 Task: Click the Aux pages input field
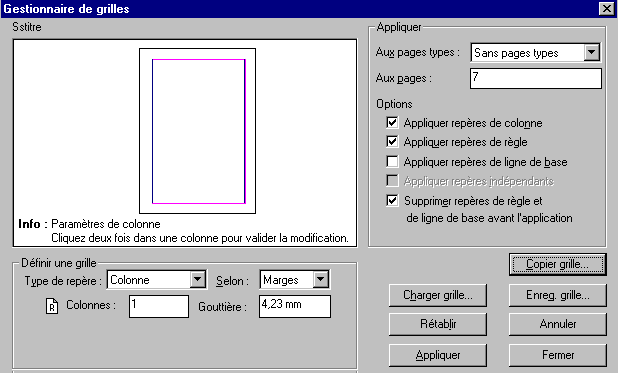tap(536, 78)
